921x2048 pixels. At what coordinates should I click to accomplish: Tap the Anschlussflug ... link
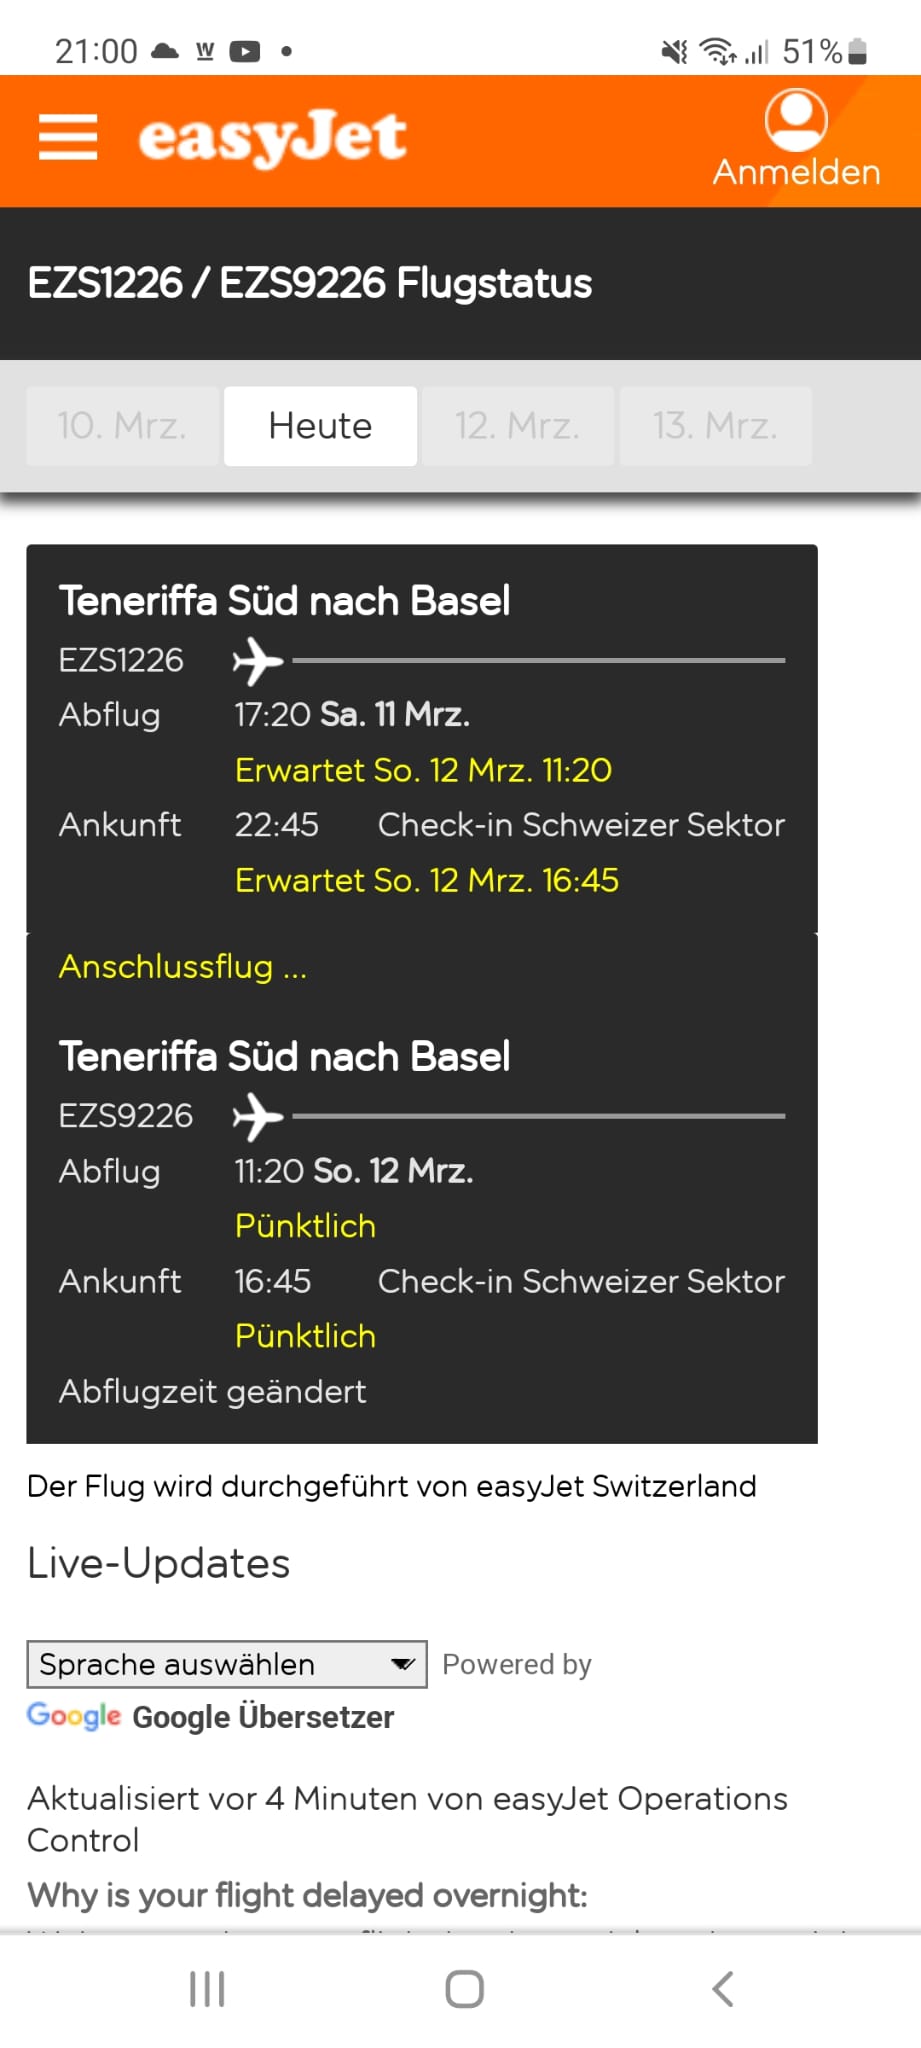point(183,967)
